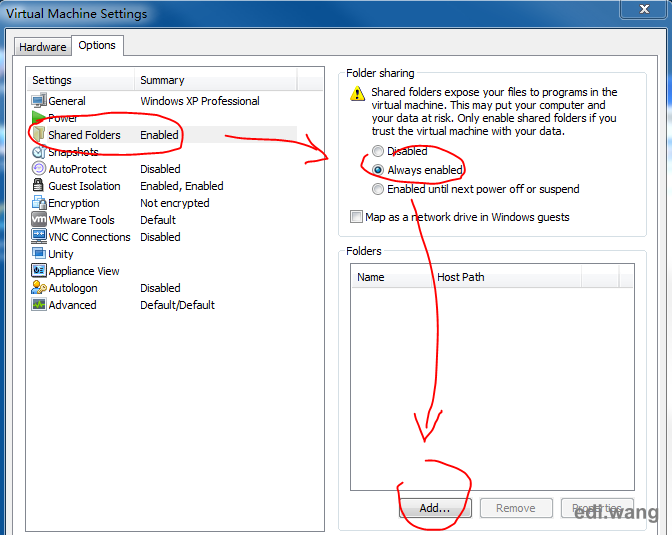
Task: Enable Map as a network drive checkbox
Action: [356, 217]
